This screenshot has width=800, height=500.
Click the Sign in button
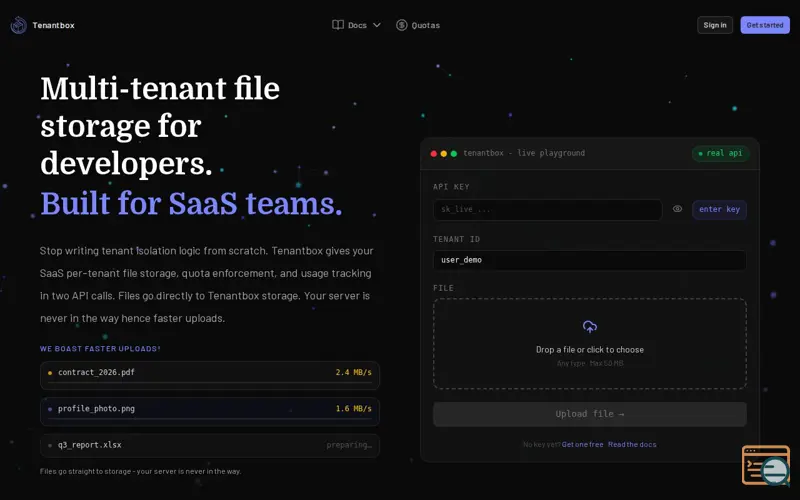click(715, 25)
